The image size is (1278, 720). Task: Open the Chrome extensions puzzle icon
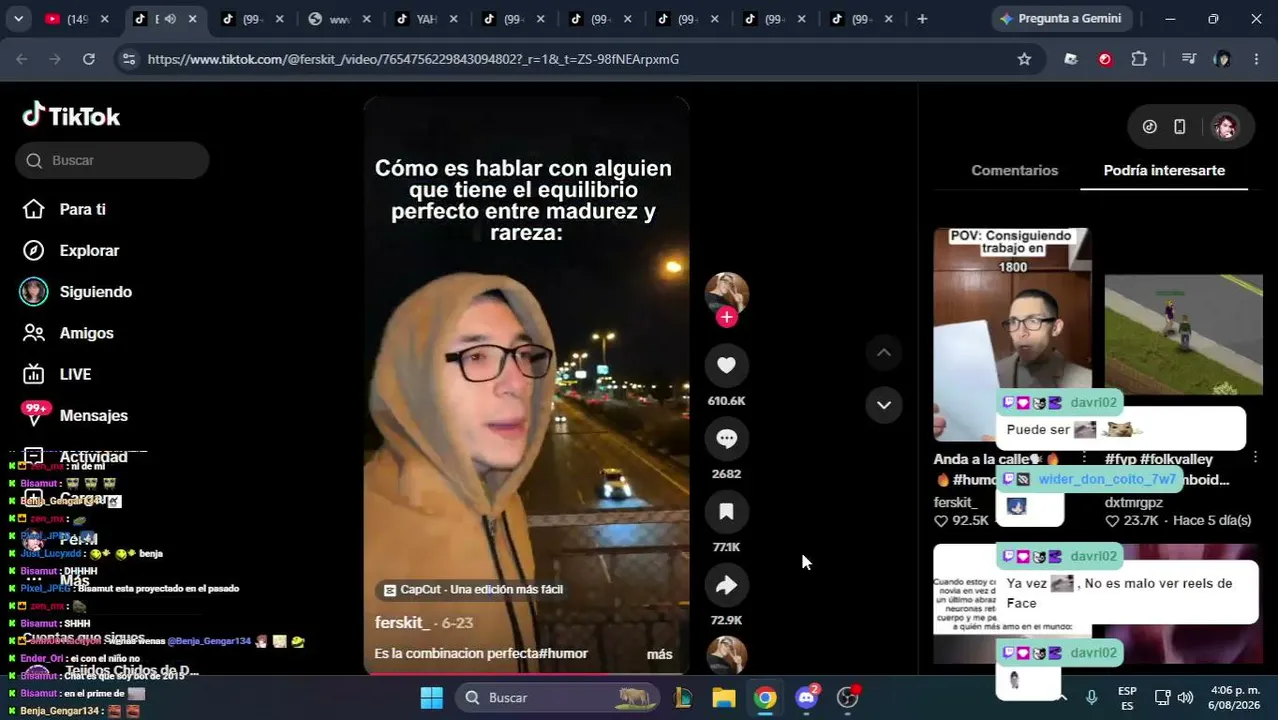[1139, 59]
